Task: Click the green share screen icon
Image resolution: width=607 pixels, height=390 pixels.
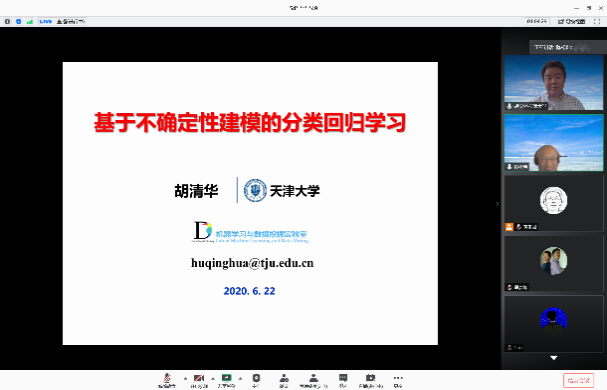Action: [226, 378]
